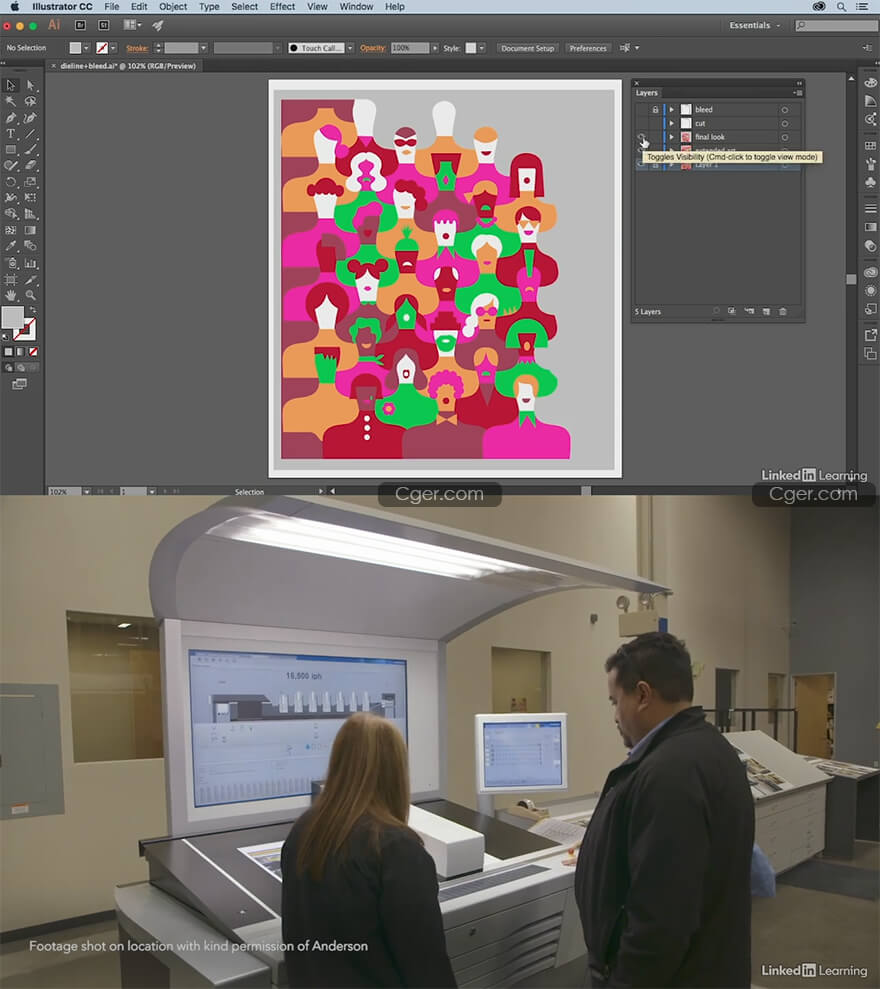Open stroke weight dropdown
Image resolution: width=880 pixels, height=989 pixels.
(x=203, y=48)
